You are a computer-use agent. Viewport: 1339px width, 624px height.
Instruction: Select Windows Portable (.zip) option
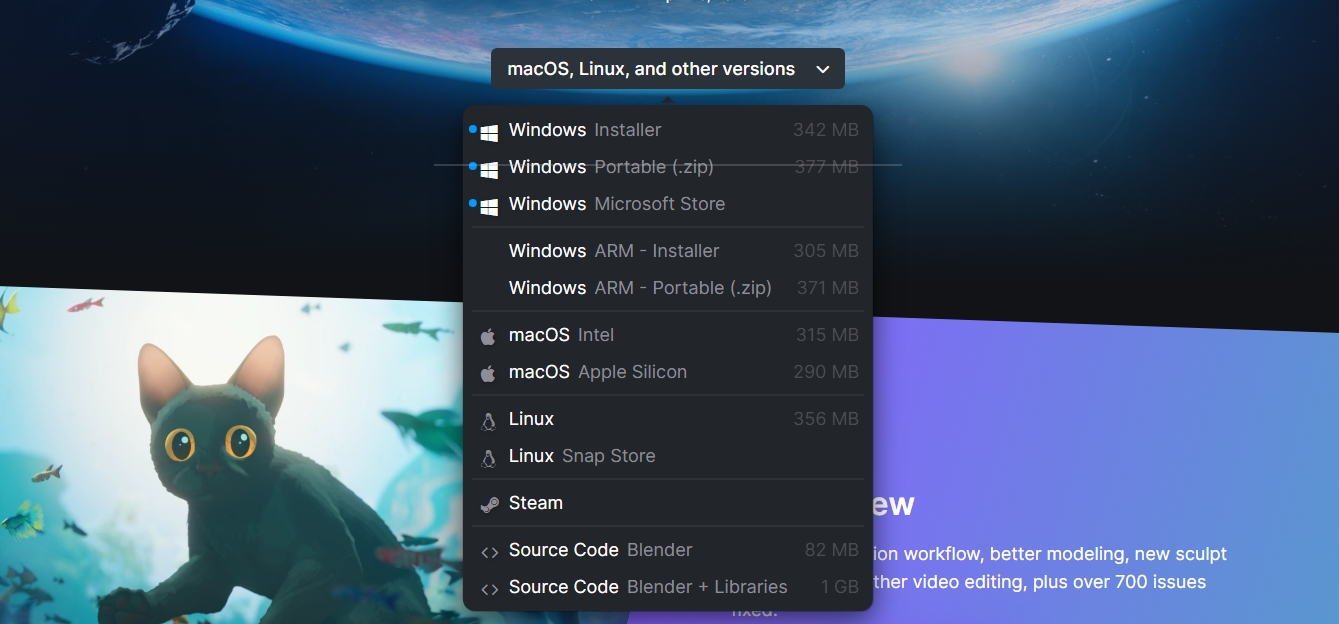point(668,167)
